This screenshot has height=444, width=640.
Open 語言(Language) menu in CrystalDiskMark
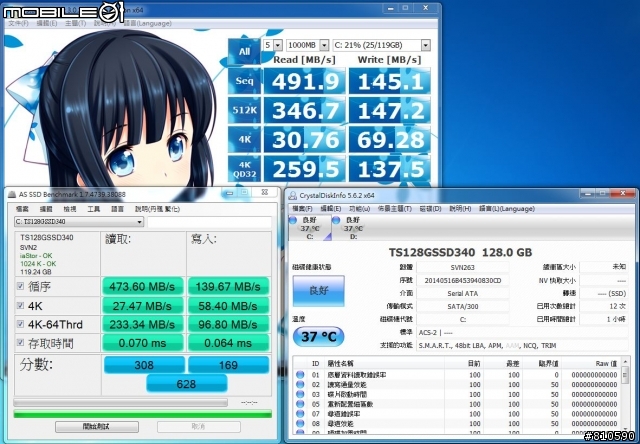[x=147, y=23]
